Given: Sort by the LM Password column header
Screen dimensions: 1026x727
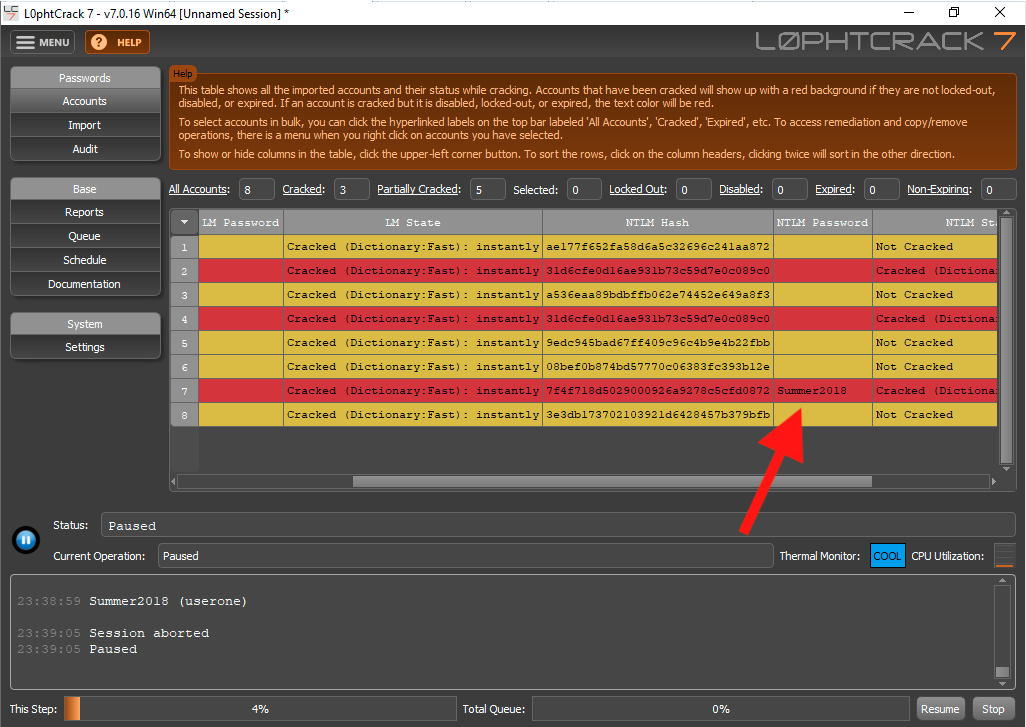Looking at the screenshot, I should [x=241, y=222].
